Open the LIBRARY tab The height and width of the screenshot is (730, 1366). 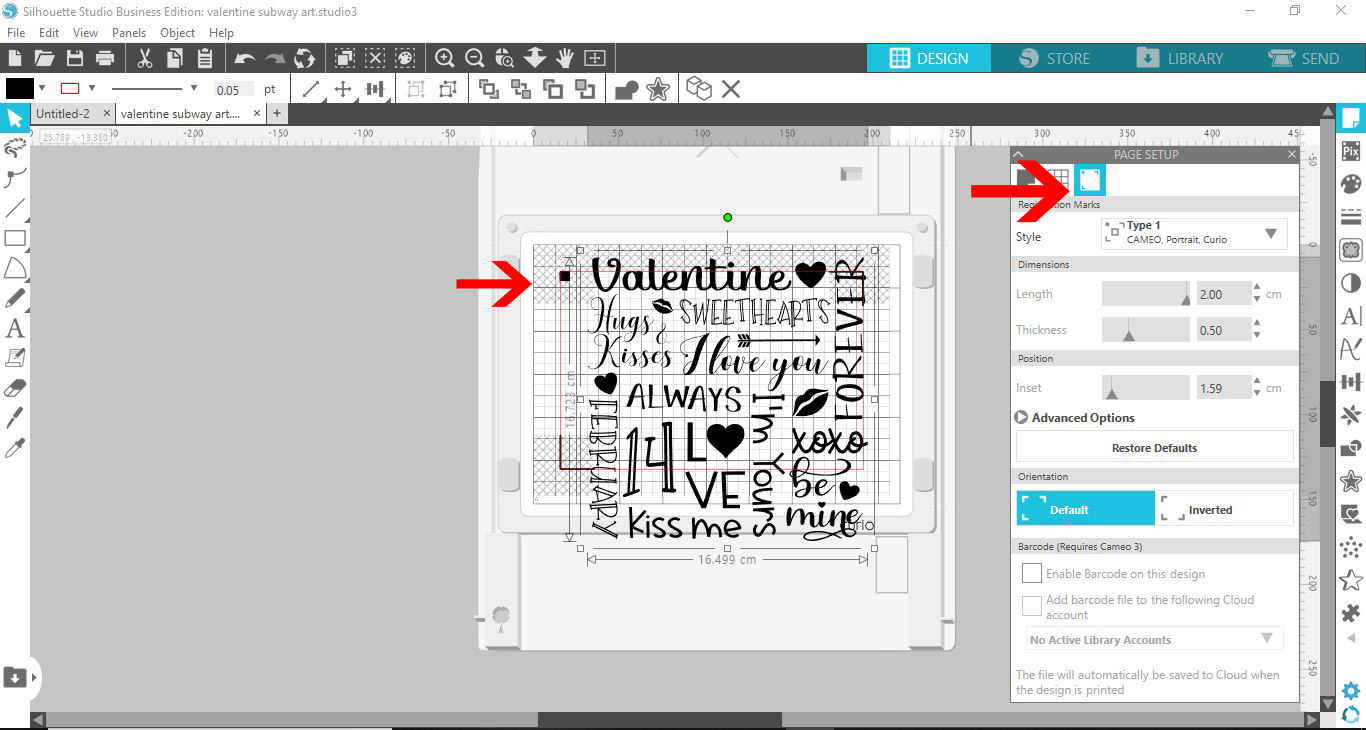click(1180, 58)
